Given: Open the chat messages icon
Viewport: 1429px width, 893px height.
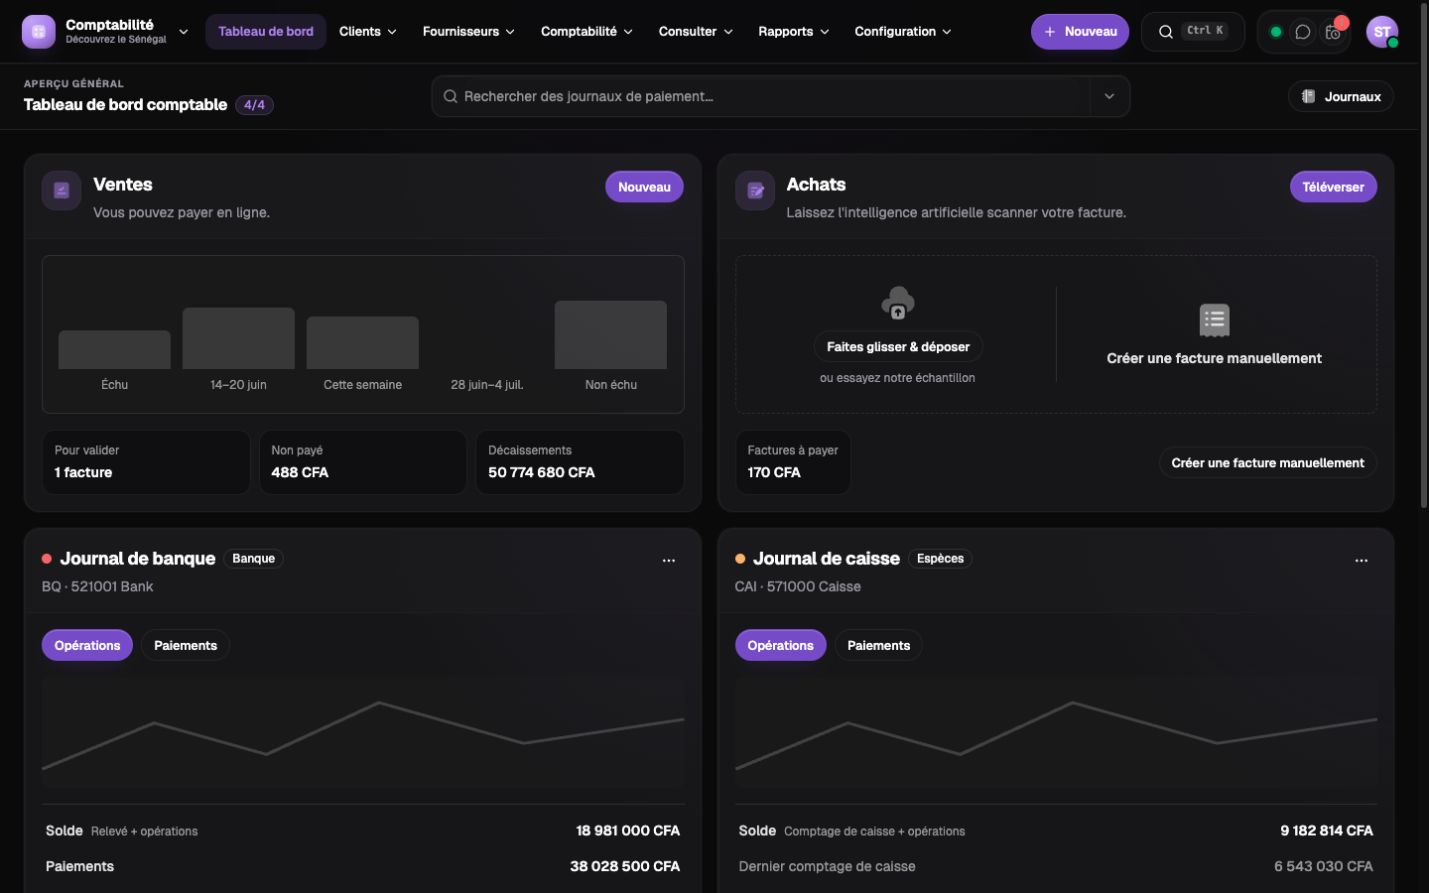Looking at the screenshot, I should [x=1302, y=32].
